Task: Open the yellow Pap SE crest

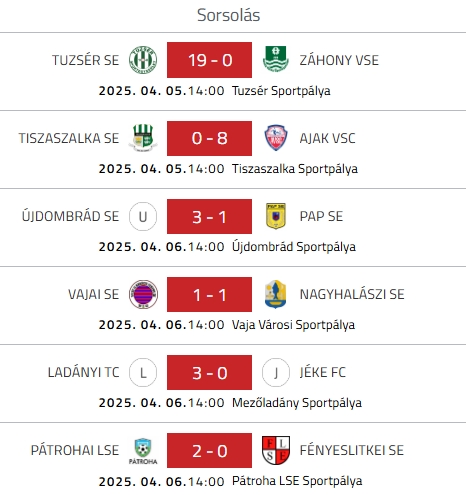Action: tap(276, 216)
